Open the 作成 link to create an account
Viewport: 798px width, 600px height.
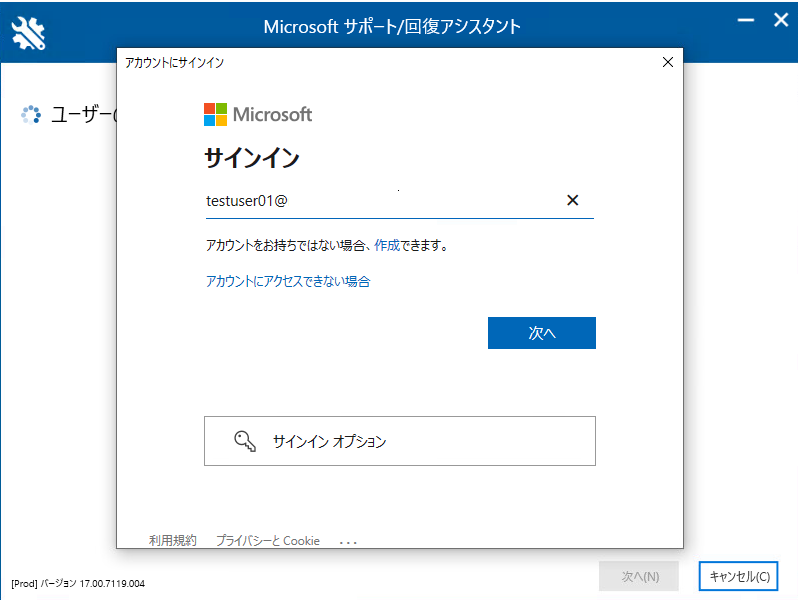(x=387, y=245)
